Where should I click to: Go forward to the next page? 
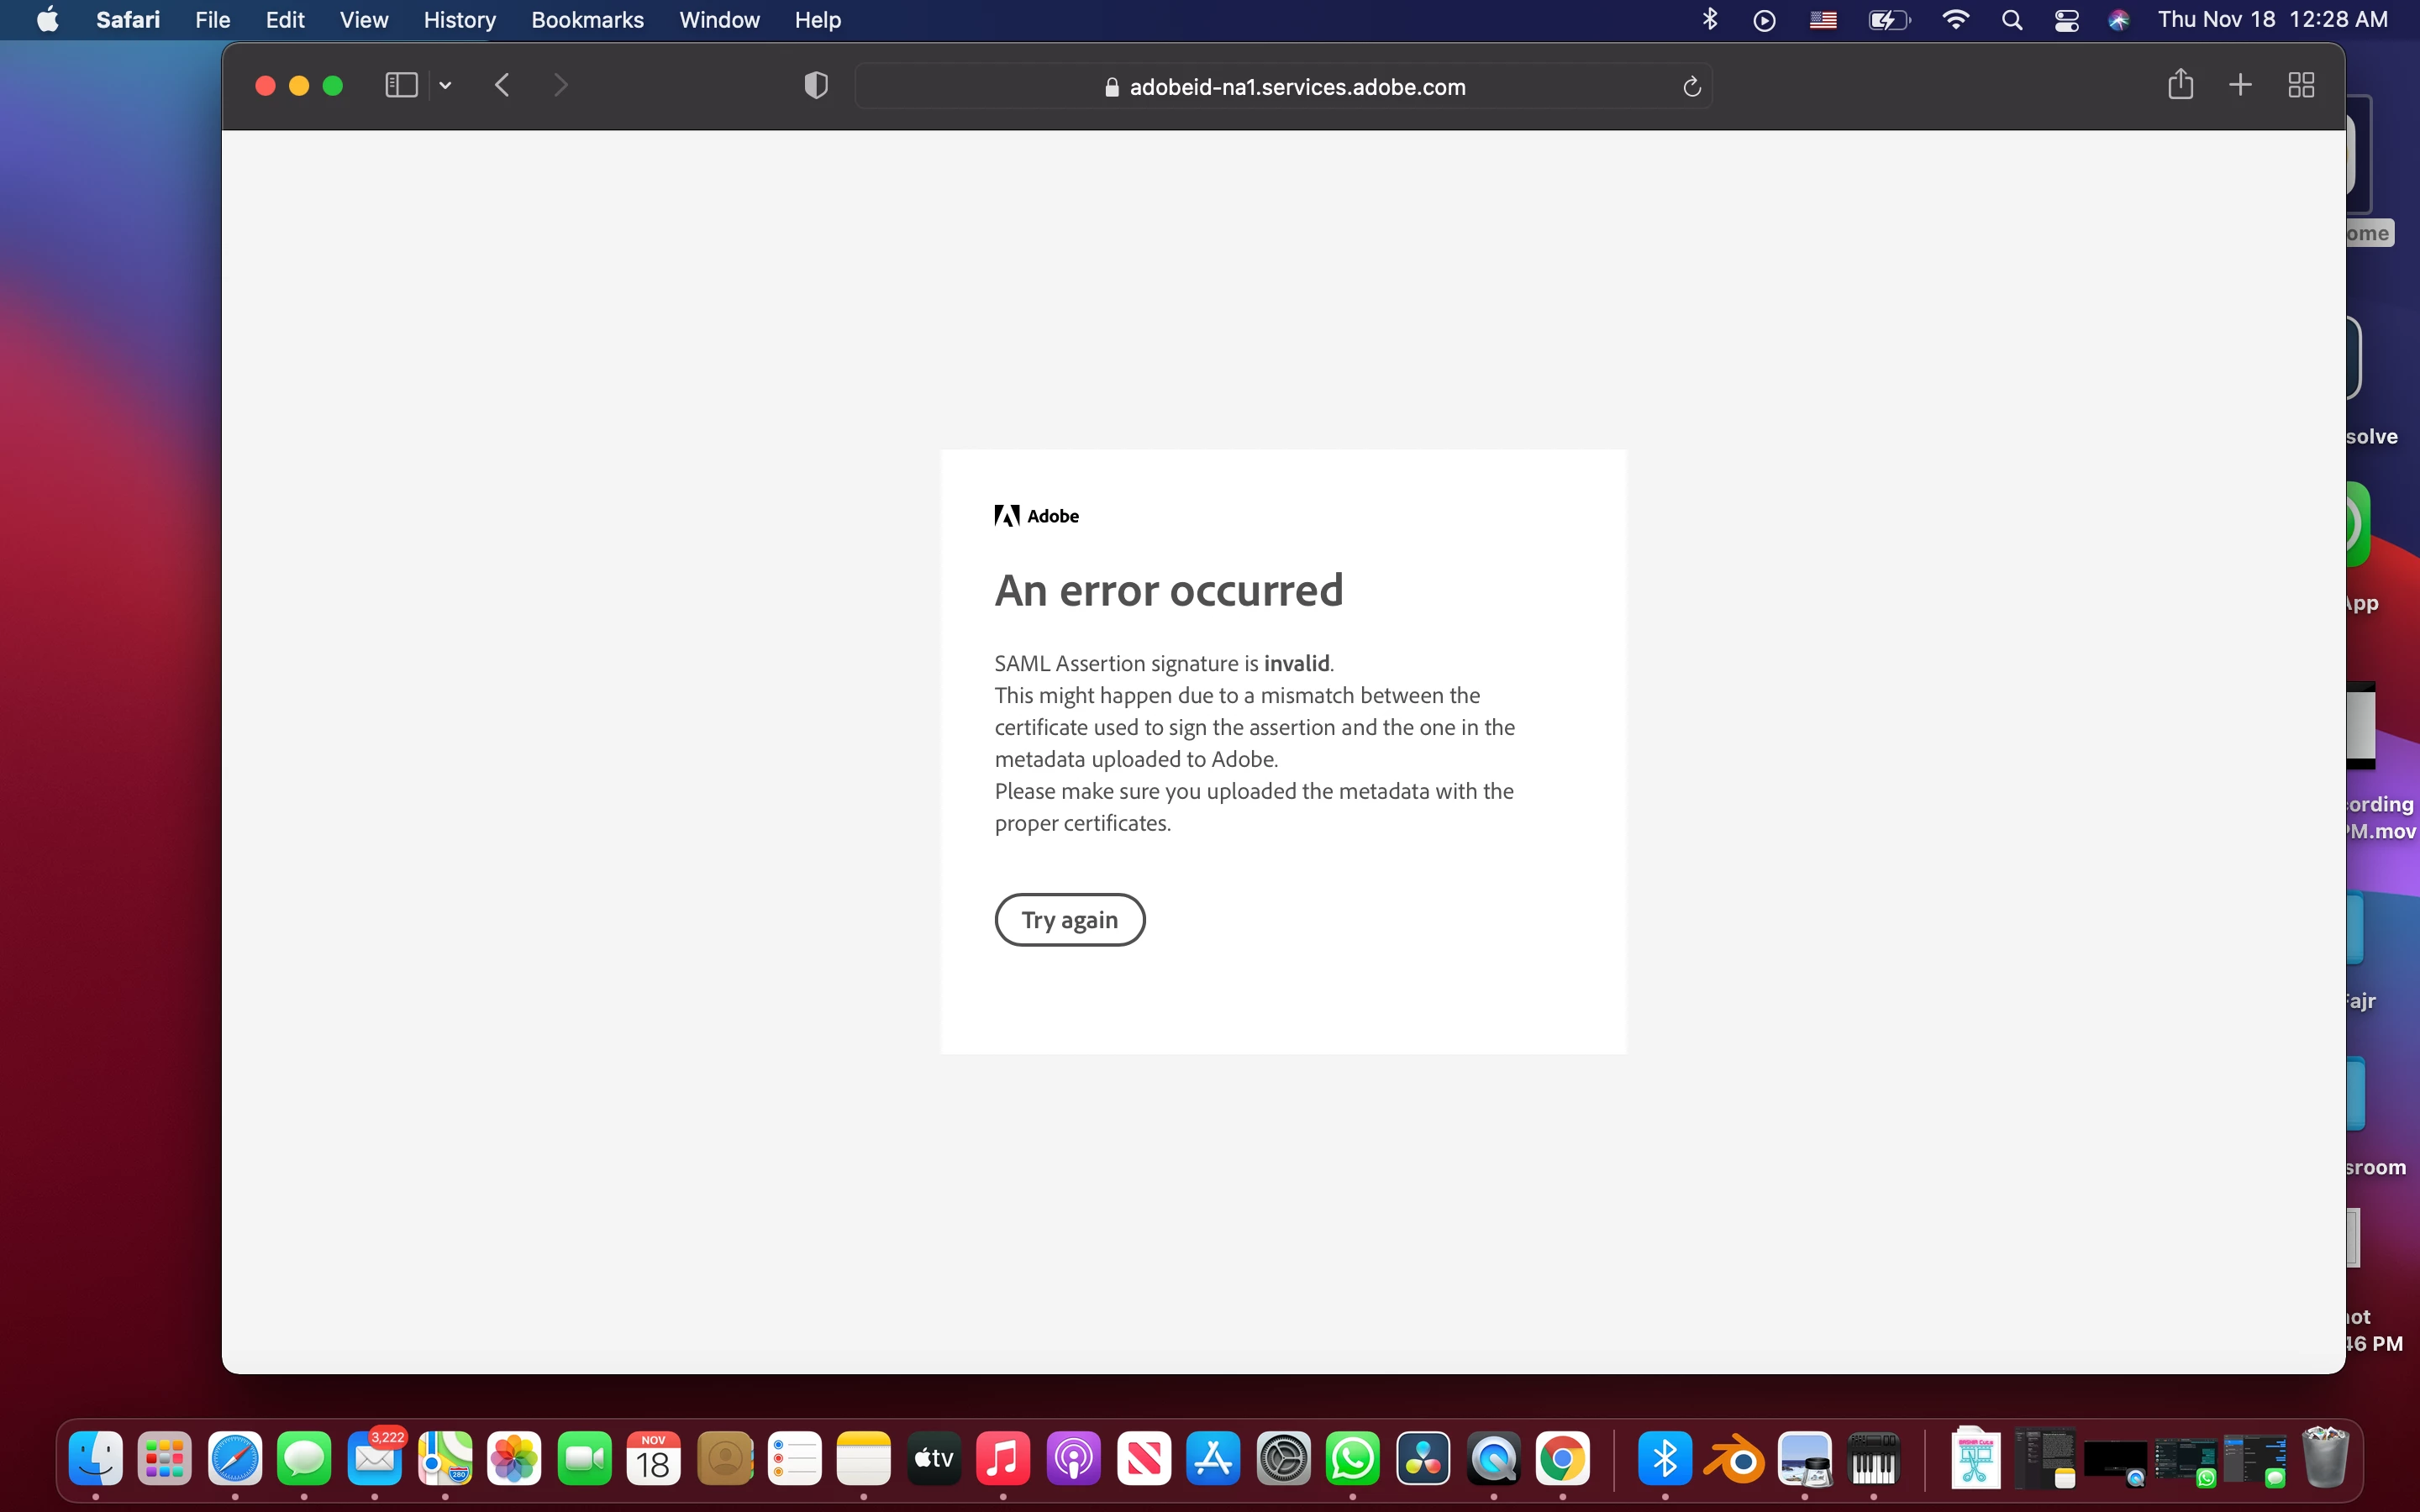point(561,86)
